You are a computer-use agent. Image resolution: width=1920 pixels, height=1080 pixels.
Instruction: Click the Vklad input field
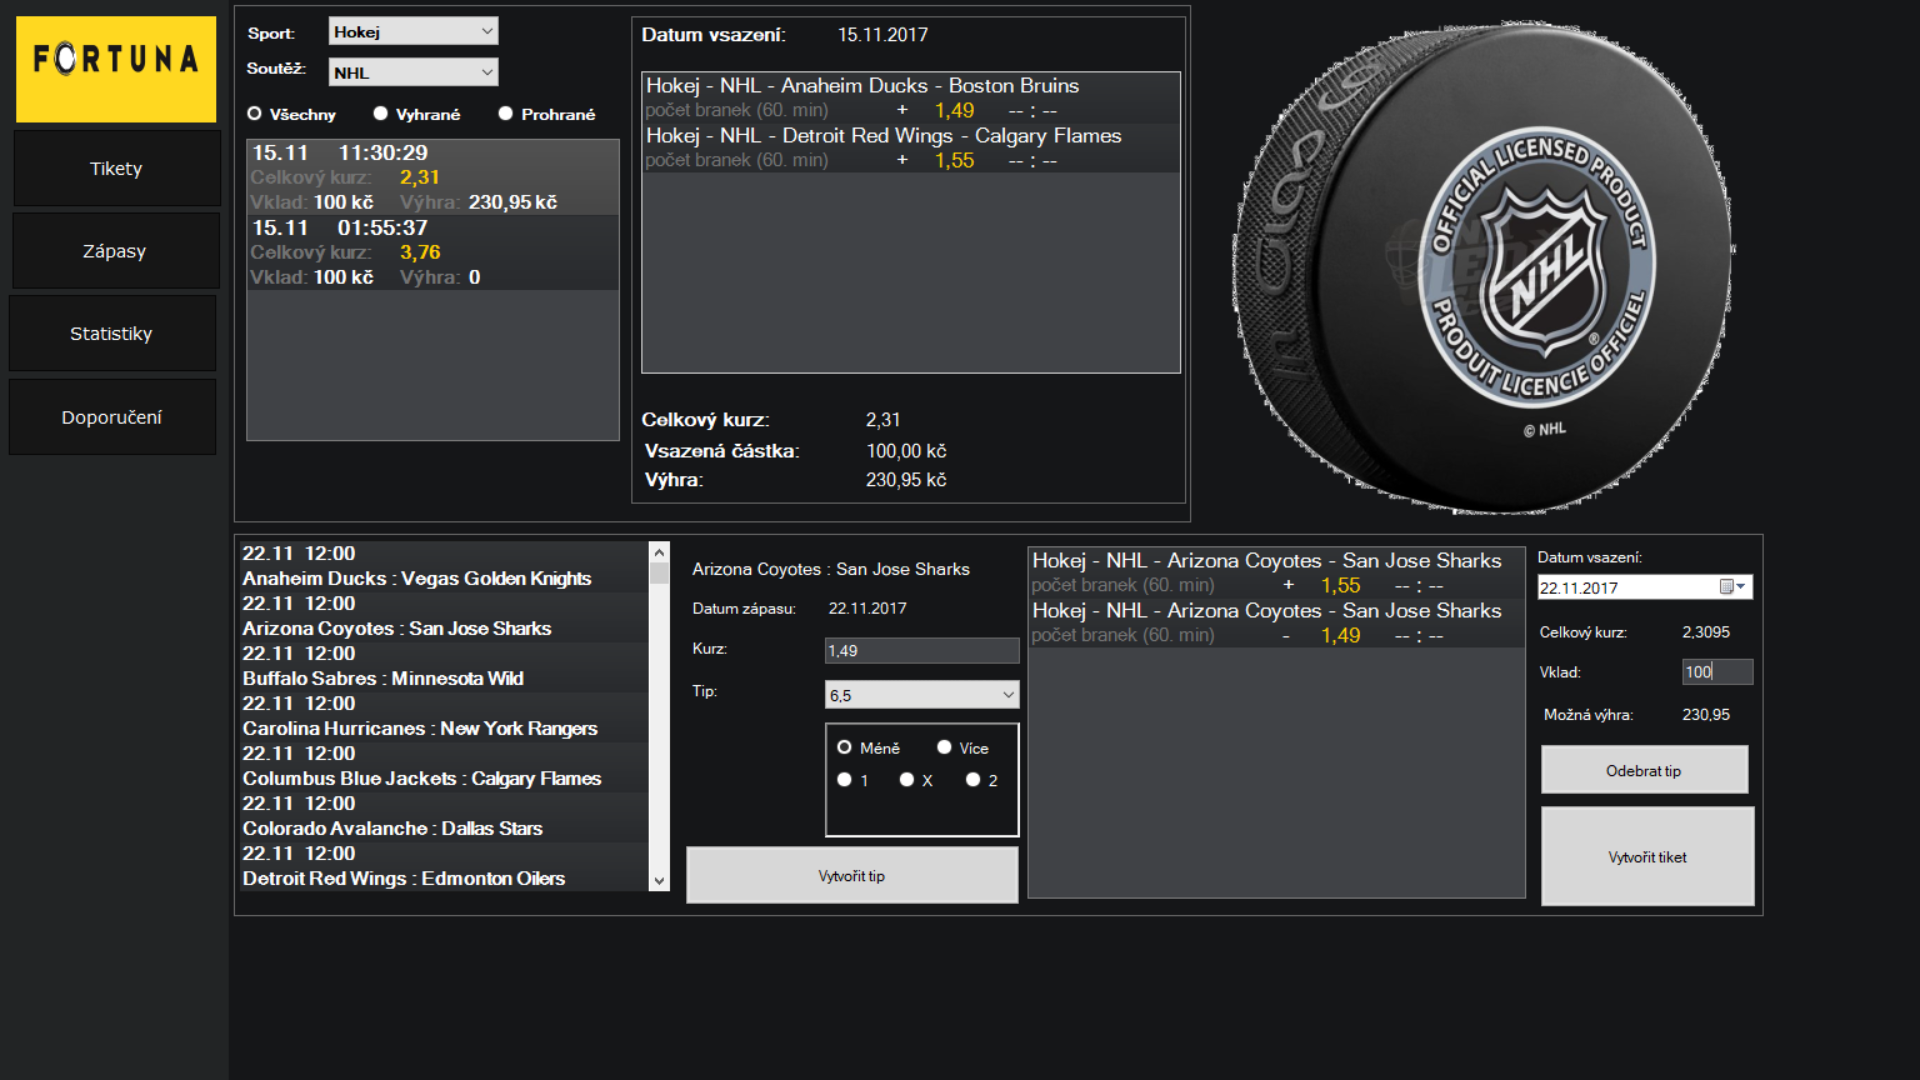[1717, 672]
